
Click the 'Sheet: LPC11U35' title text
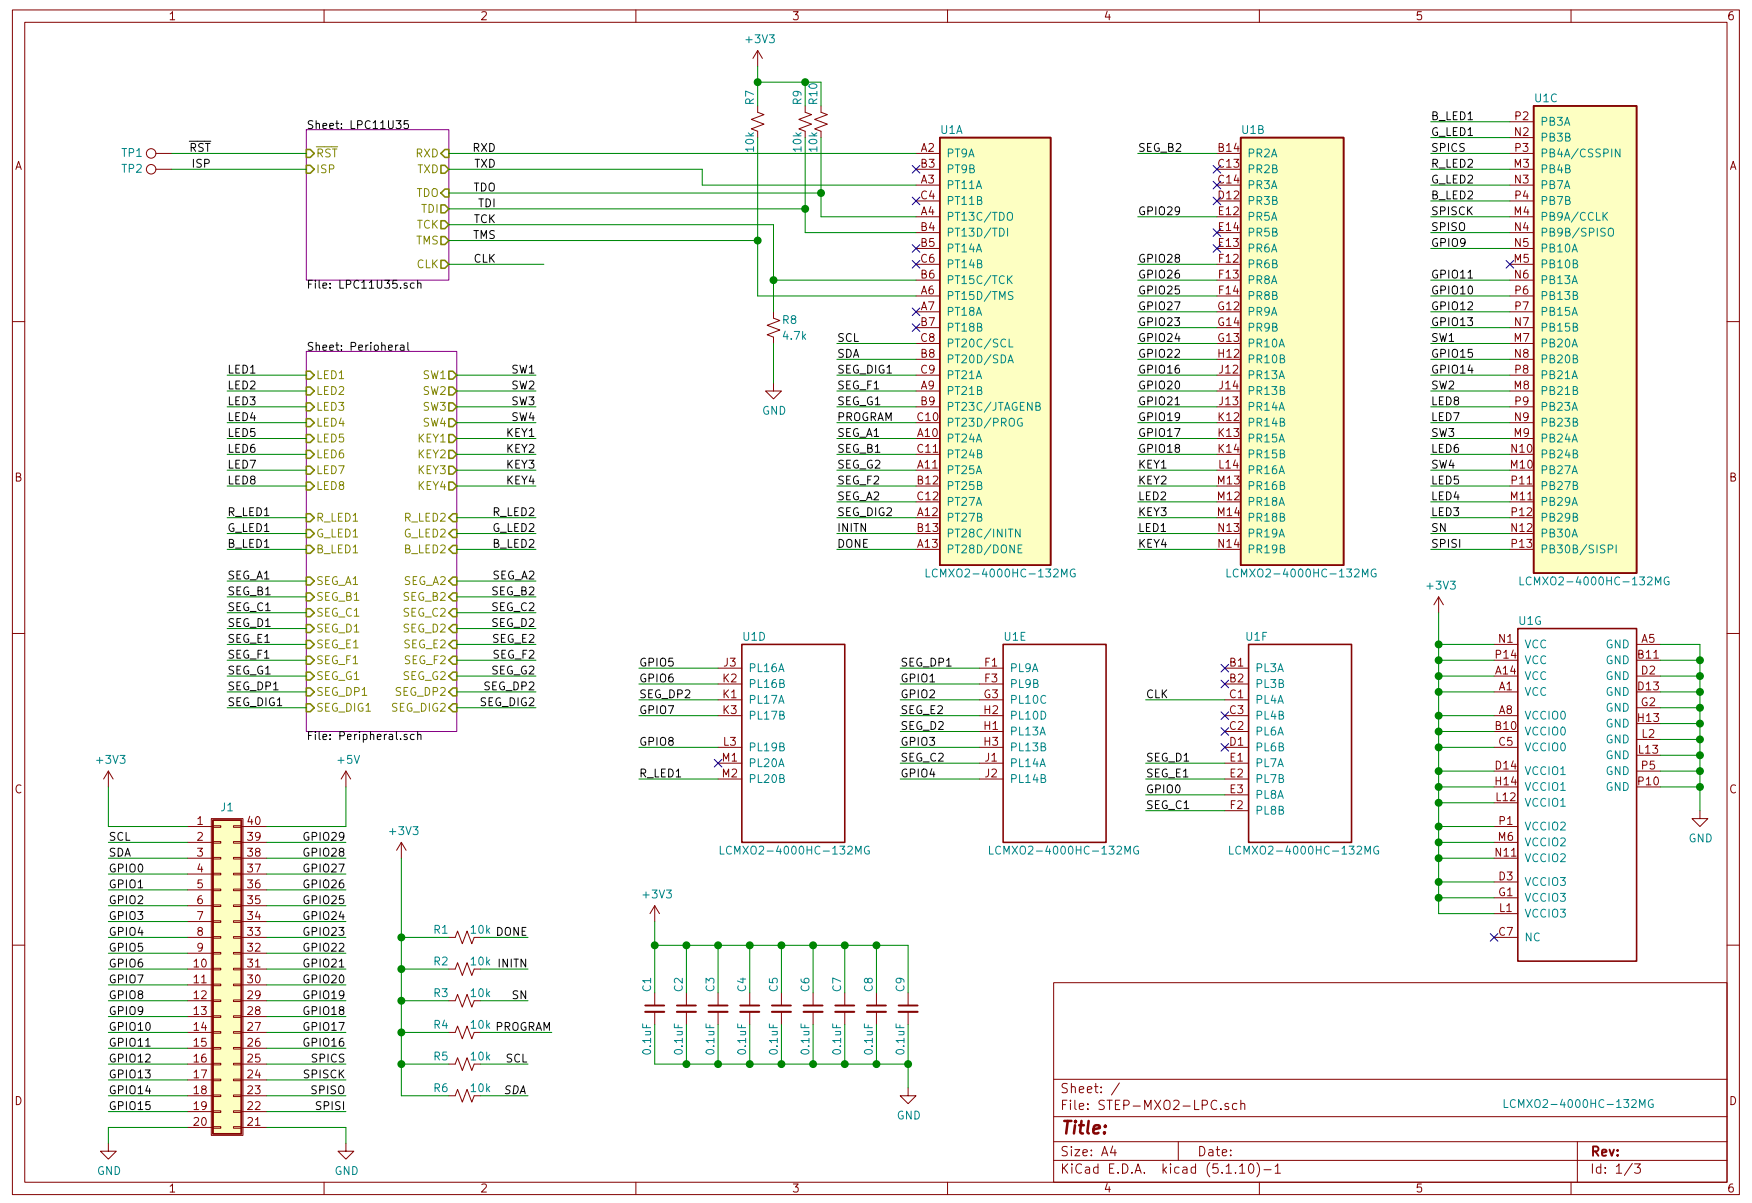click(358, 124)
